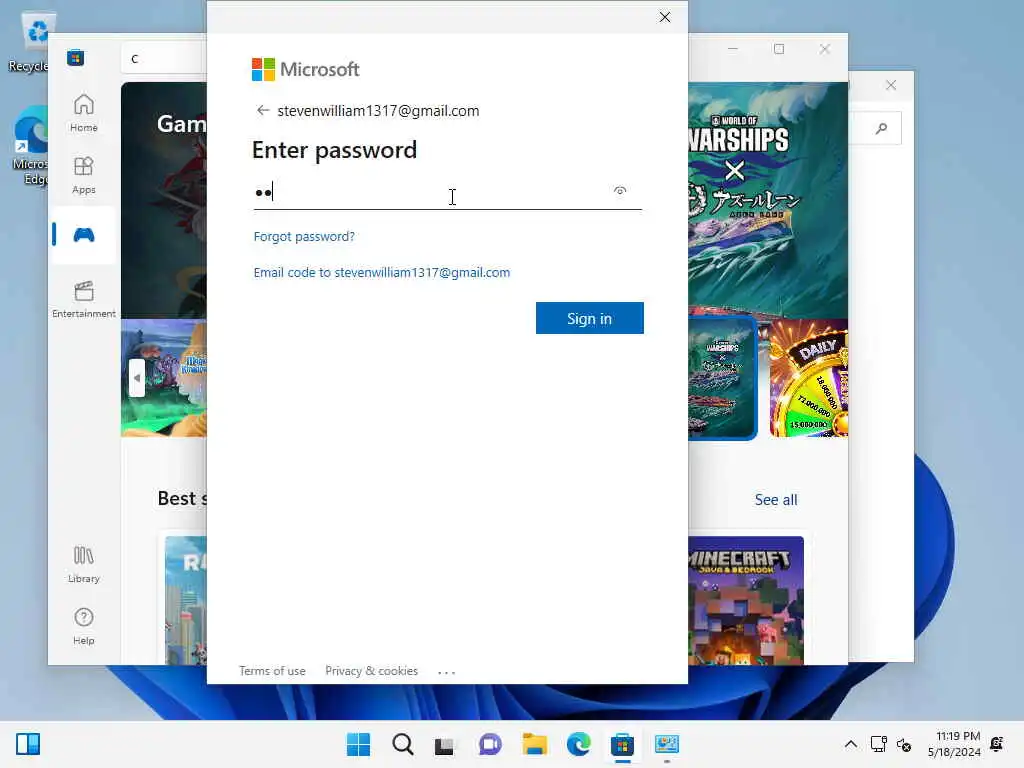Image resolution: width=1024 pixels, height=768 pixels.
Task: Open the Chat app from the taskbar
Action: pos(490,744)
